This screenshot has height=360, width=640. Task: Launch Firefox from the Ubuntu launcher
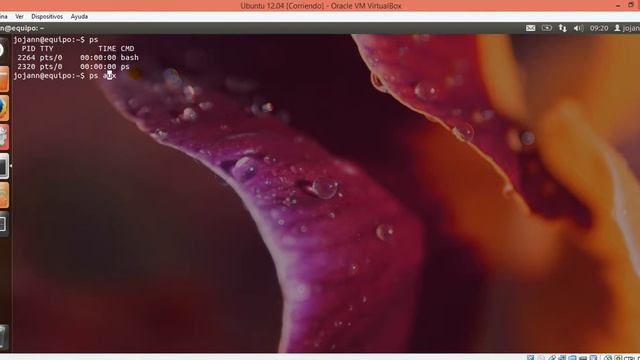(x=4, y=108)
